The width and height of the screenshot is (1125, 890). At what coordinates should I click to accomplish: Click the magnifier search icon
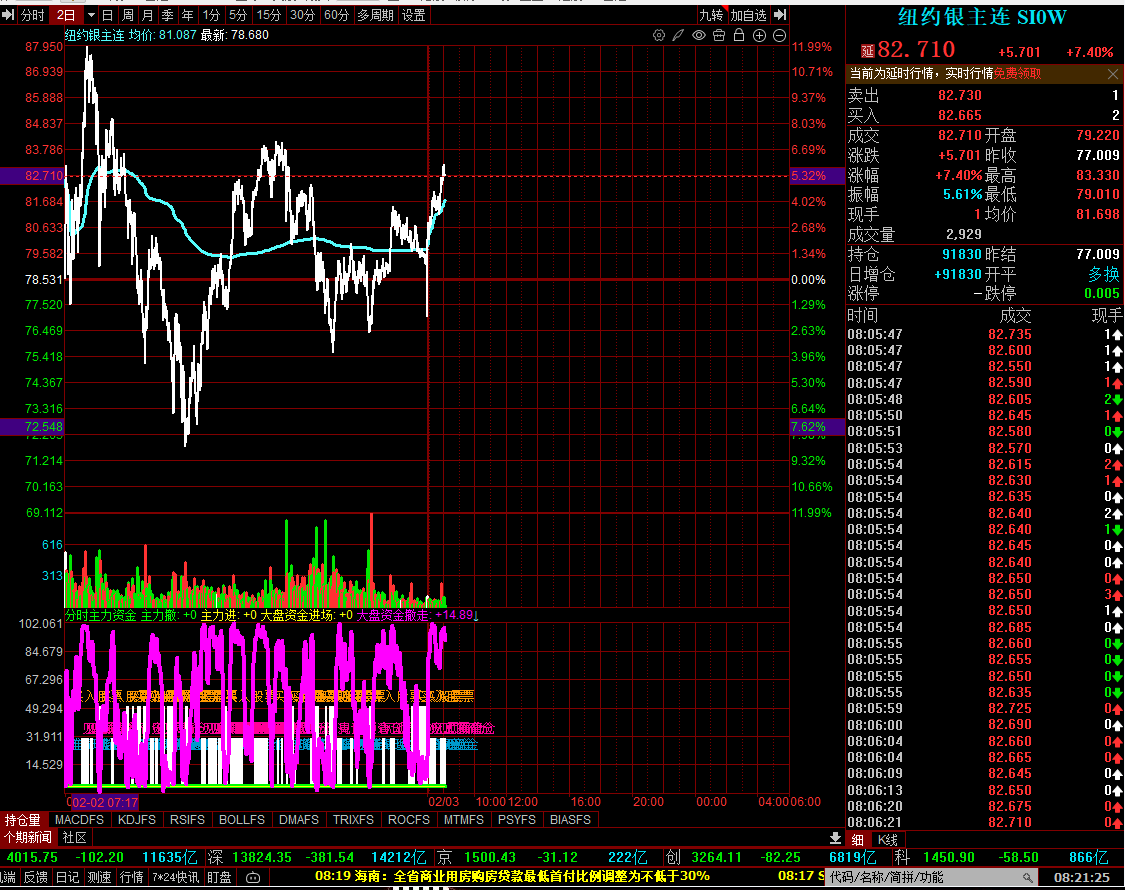point(1028,877)
